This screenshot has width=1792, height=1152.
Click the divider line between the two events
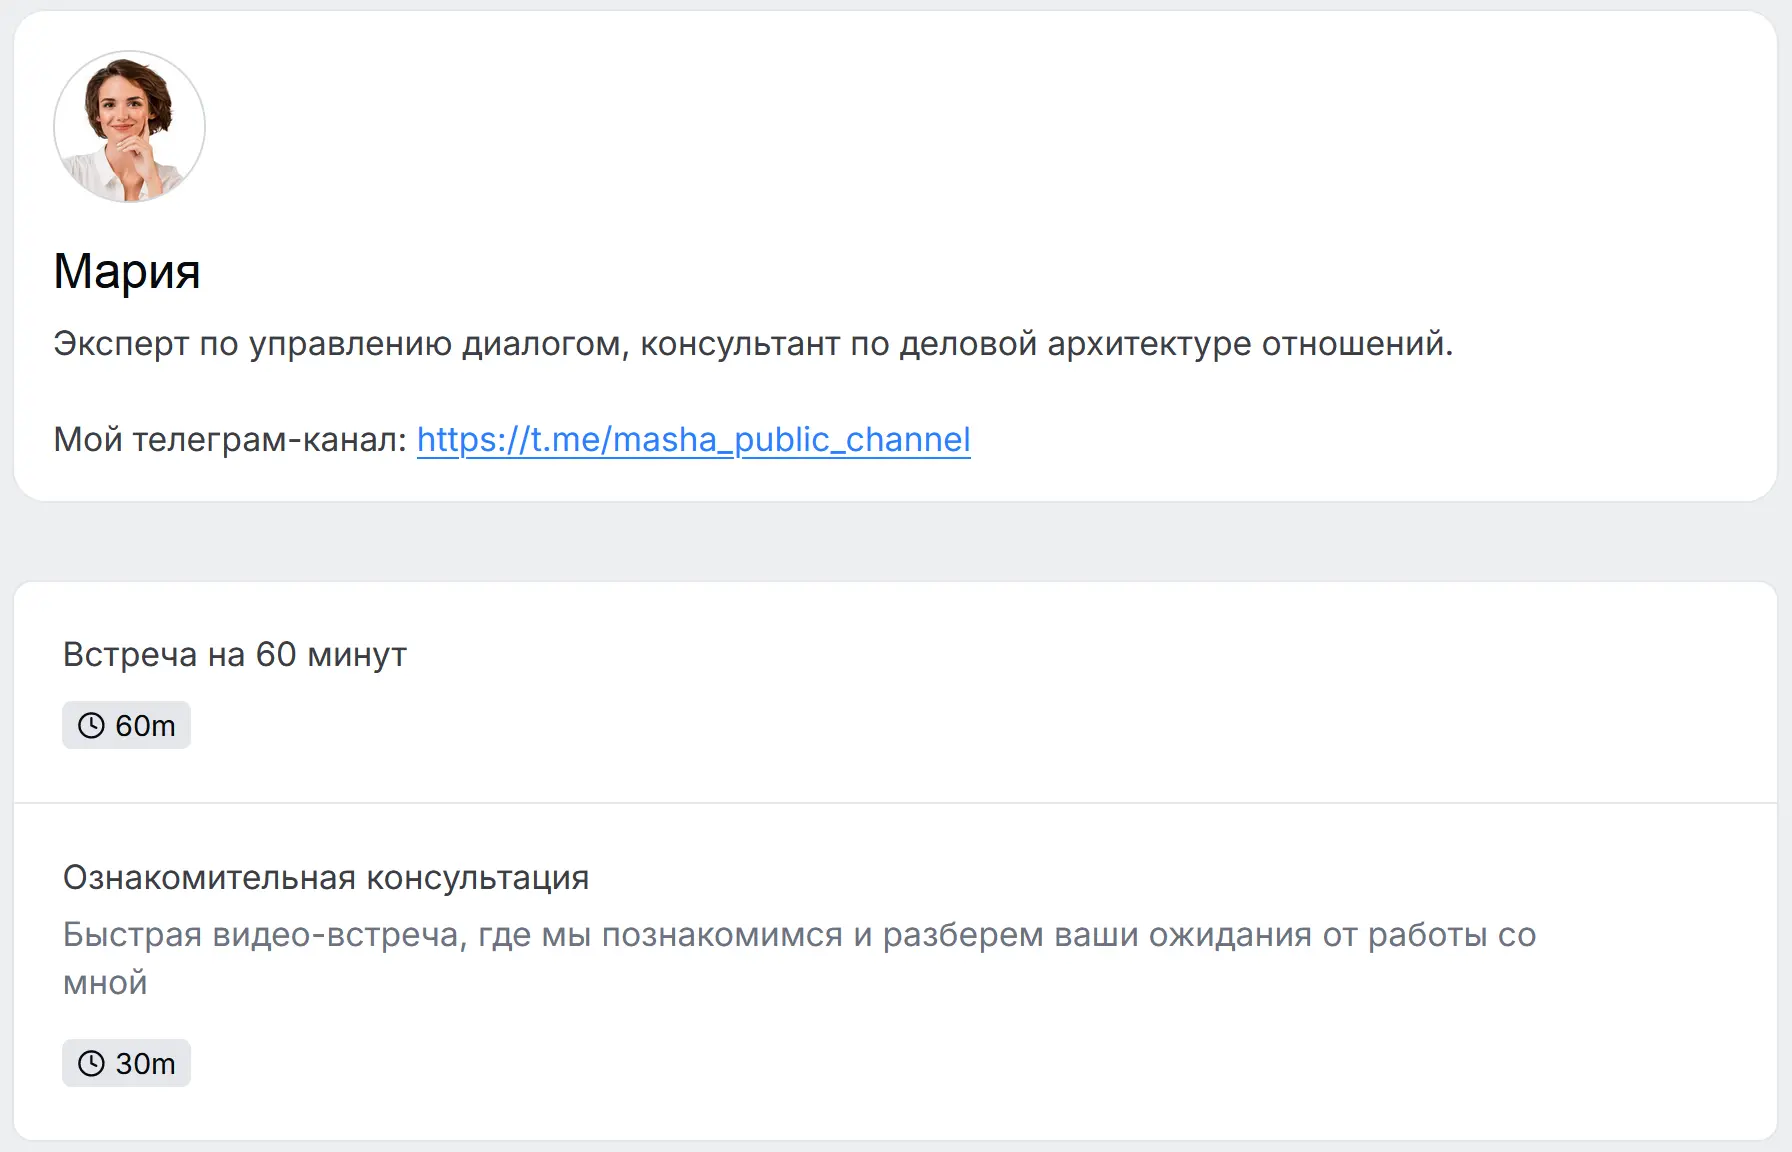[895, 802]
